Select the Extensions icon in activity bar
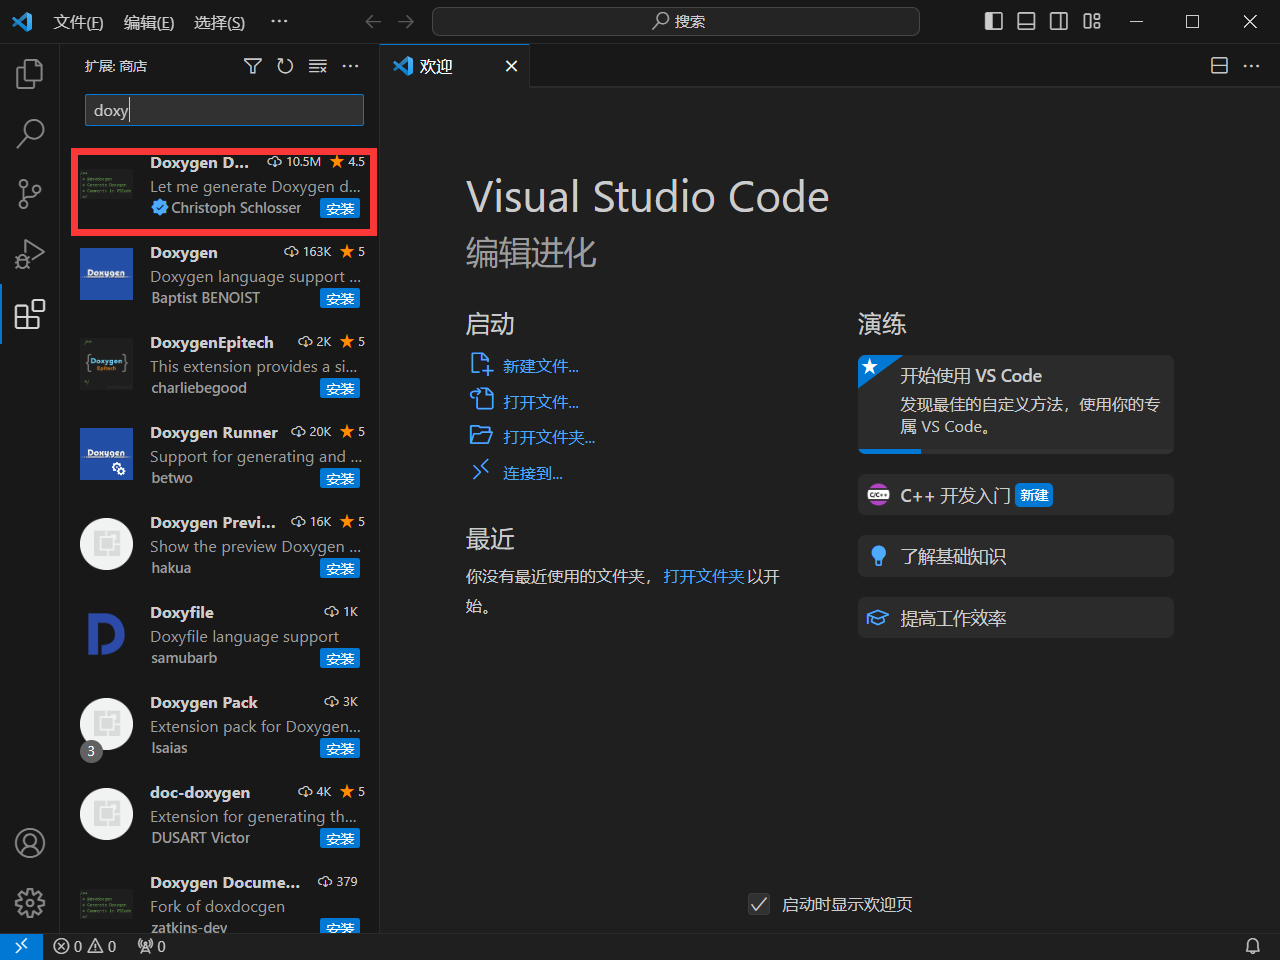The height and width of the screenshot is (960, 1280). coord(30,314)
